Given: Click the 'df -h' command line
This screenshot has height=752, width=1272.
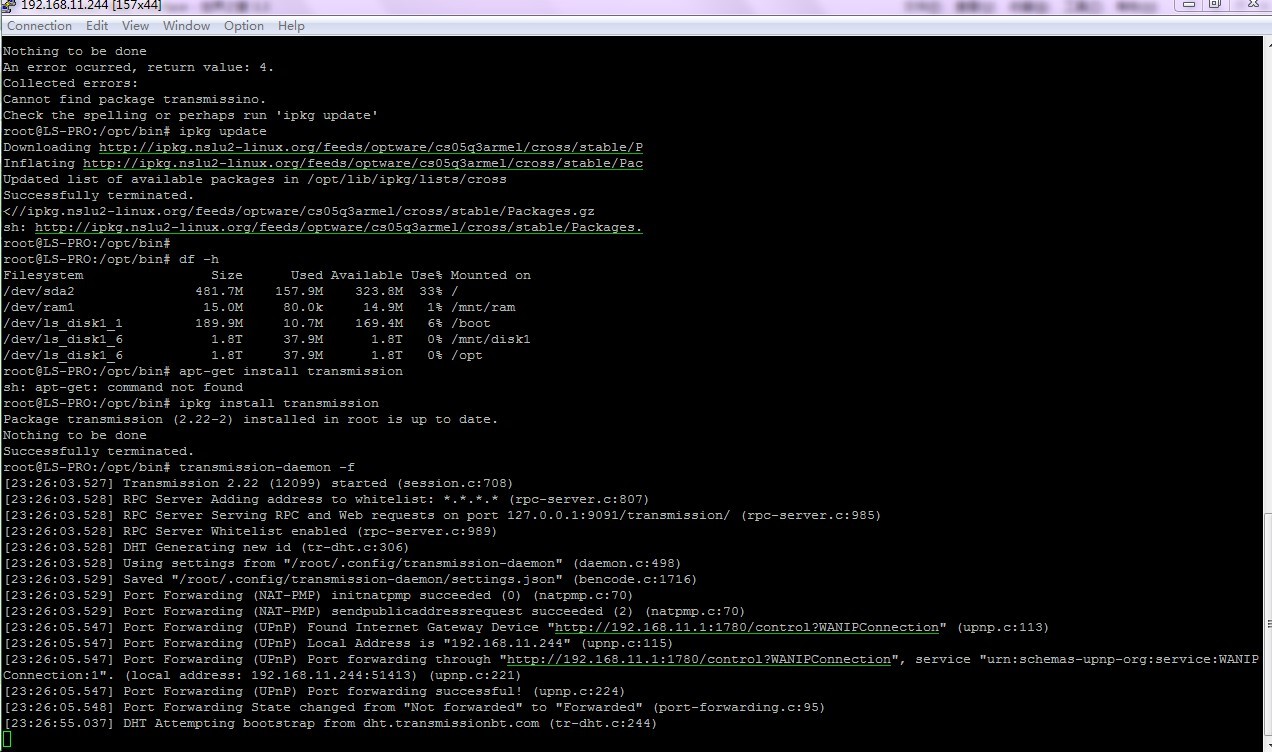Looking at the screenshot, I should (x=111, y=260).
